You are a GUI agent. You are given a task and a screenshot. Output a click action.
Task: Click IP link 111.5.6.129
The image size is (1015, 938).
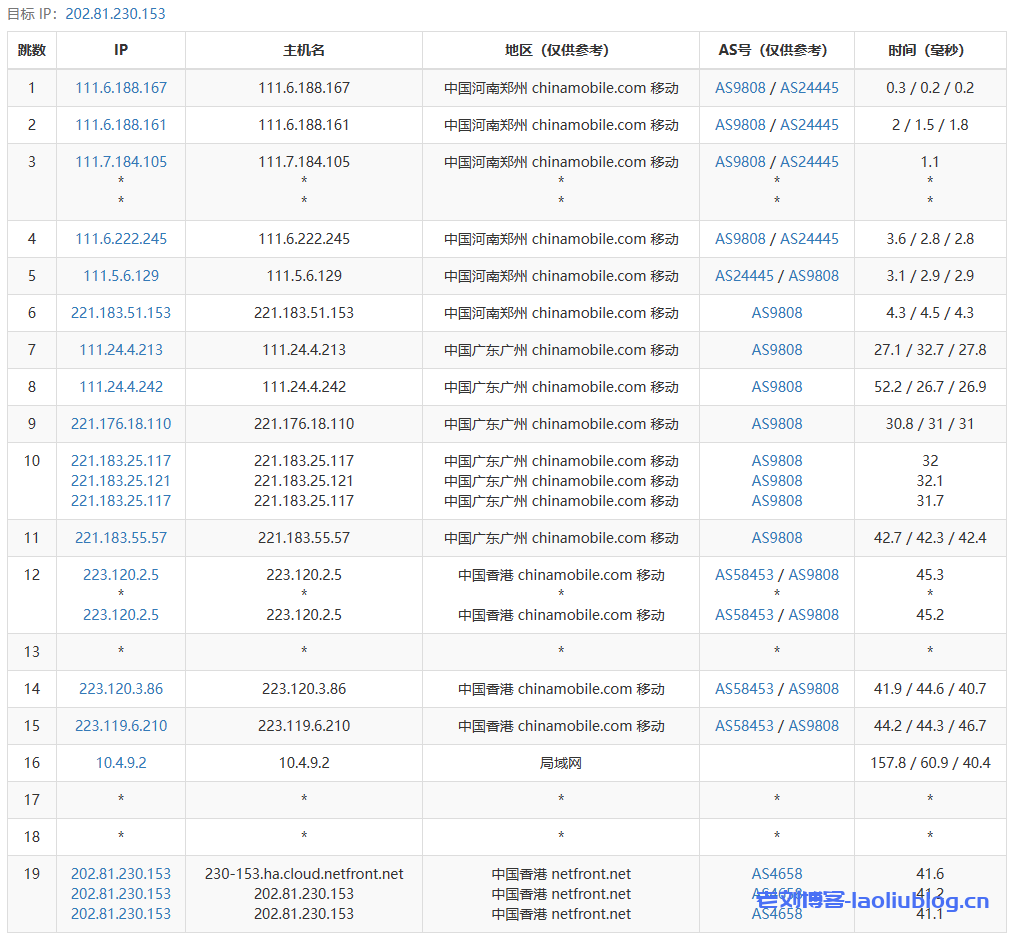(x=121, y=276)
